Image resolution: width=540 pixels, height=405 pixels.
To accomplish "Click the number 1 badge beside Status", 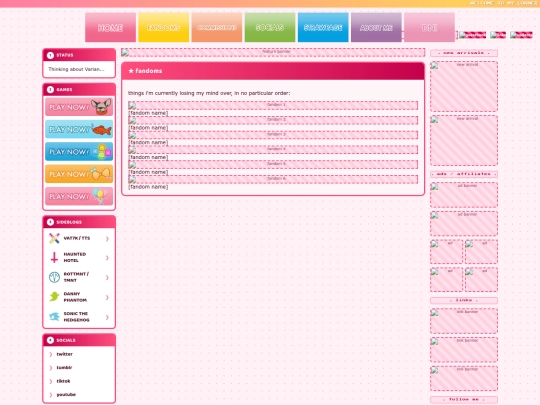I will click(x=50, y=55).
